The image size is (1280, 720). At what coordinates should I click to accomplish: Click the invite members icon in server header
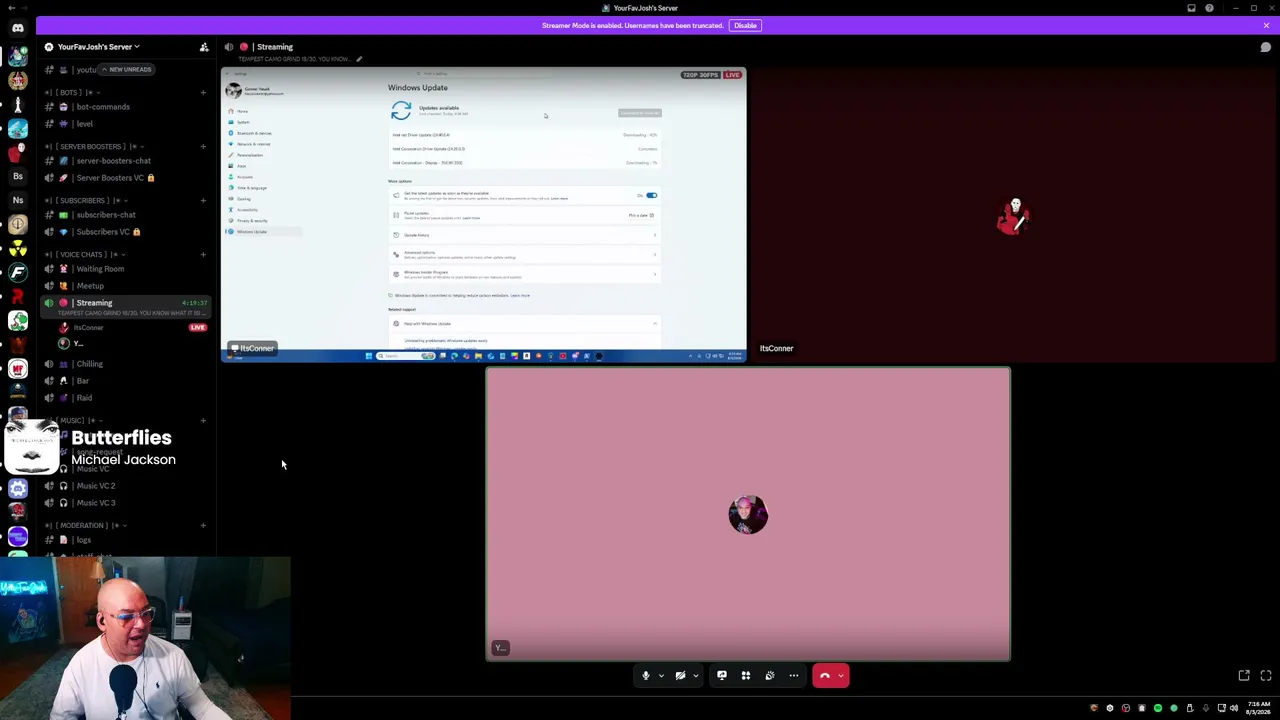click(x=204, y=47)
